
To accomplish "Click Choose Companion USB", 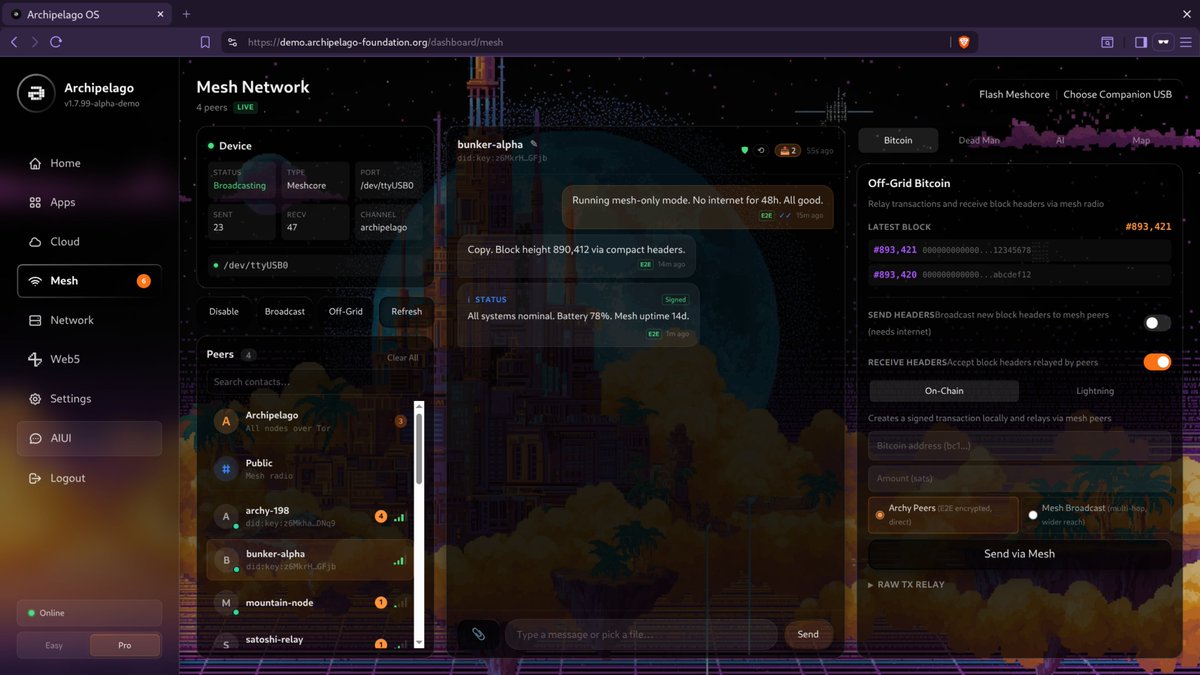I will pyautogui.click(x=1117, y=94).
